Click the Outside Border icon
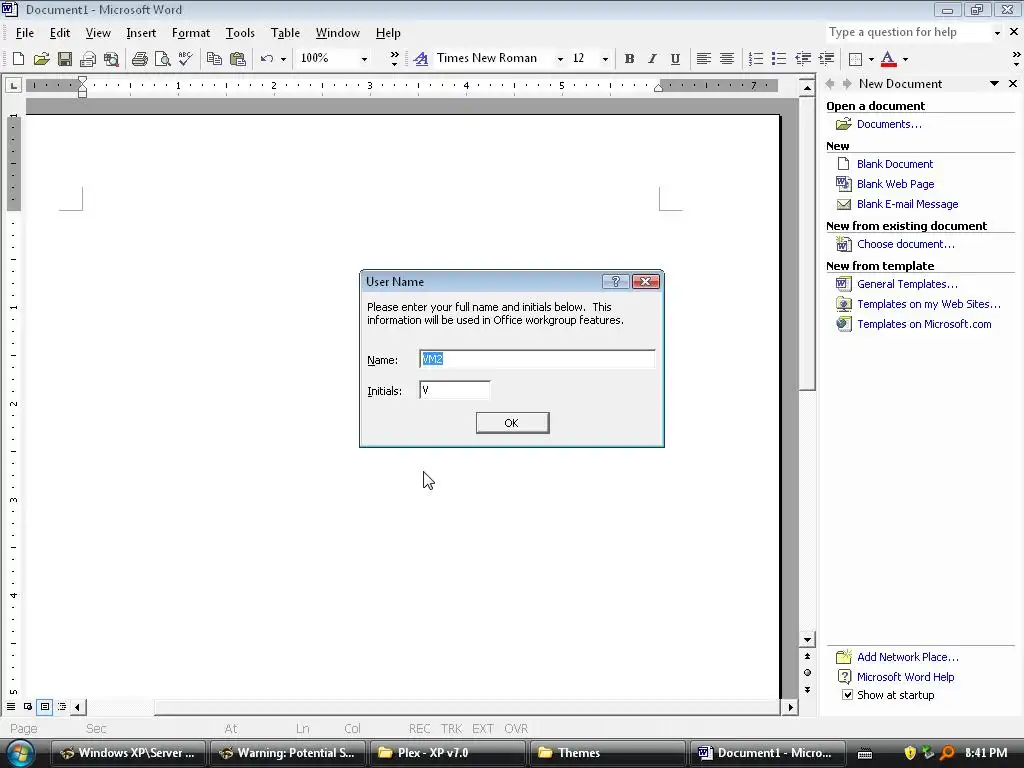1024x768 pixels. 855,59
